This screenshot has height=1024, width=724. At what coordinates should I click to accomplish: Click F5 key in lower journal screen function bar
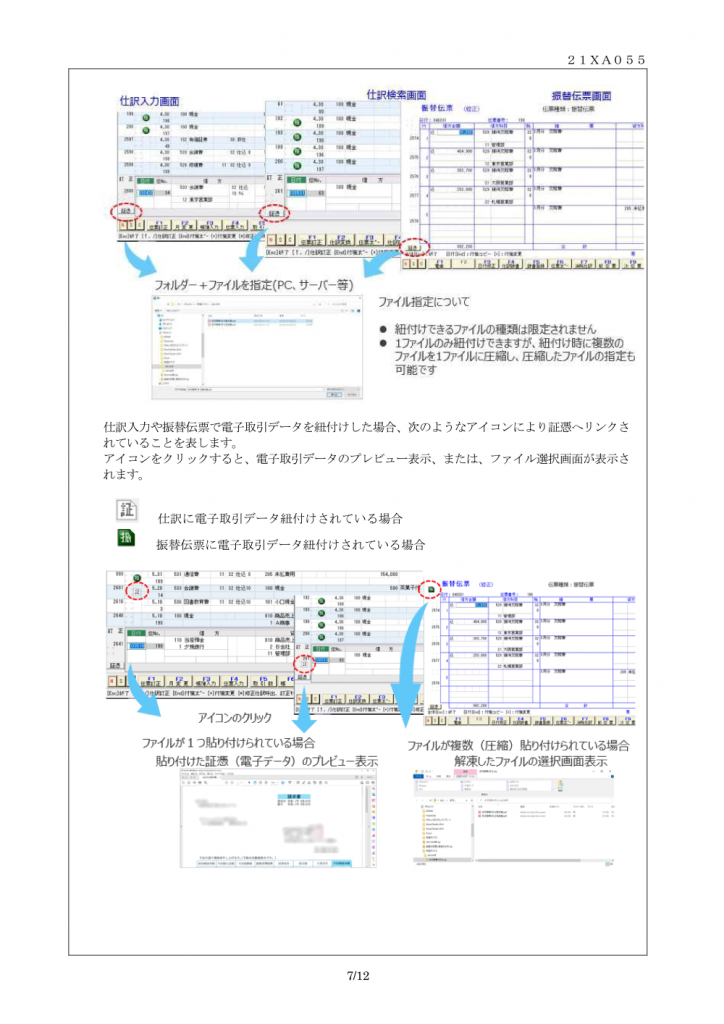click(x=263, y=681)
